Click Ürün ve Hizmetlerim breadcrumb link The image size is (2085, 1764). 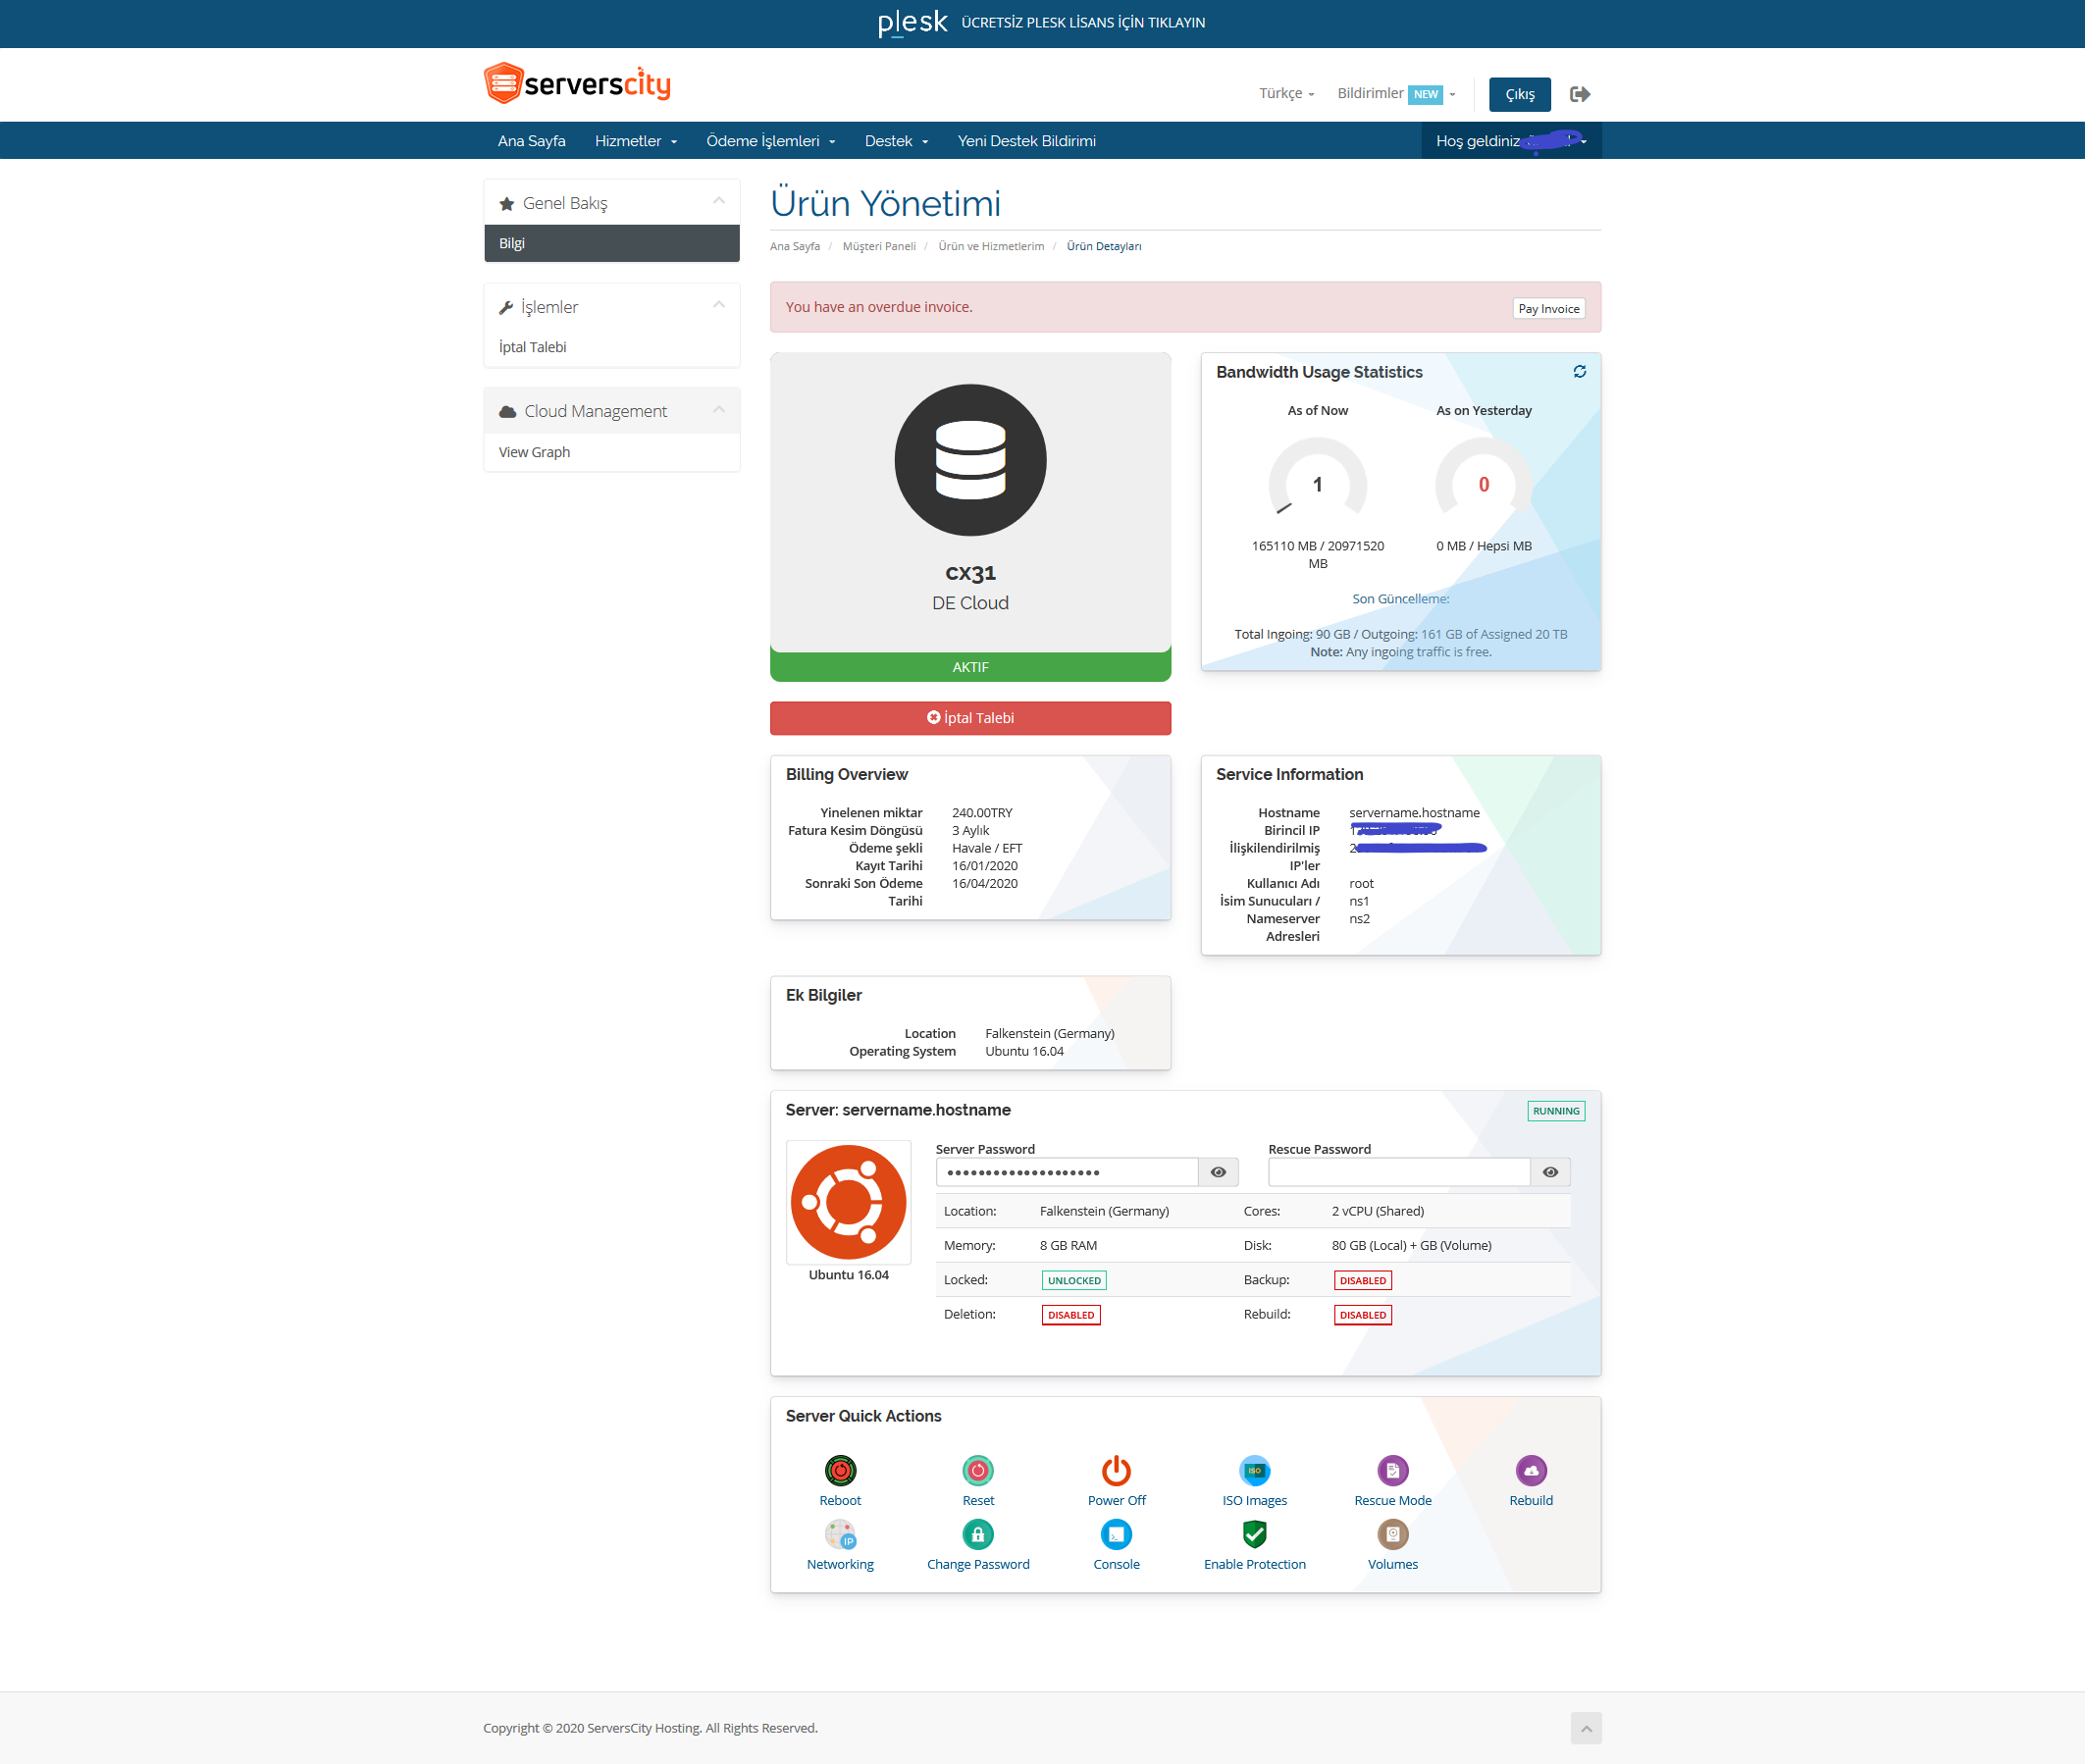pos(990,247)
